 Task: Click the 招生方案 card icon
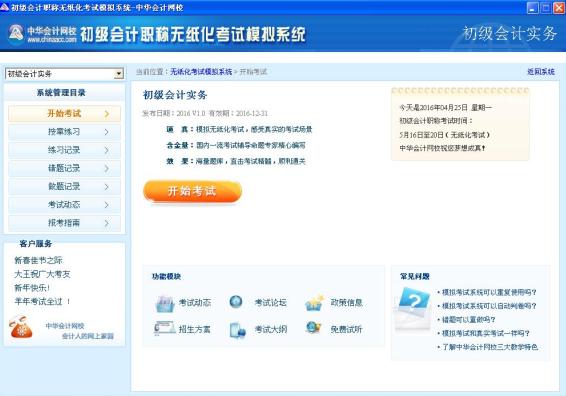164,328
